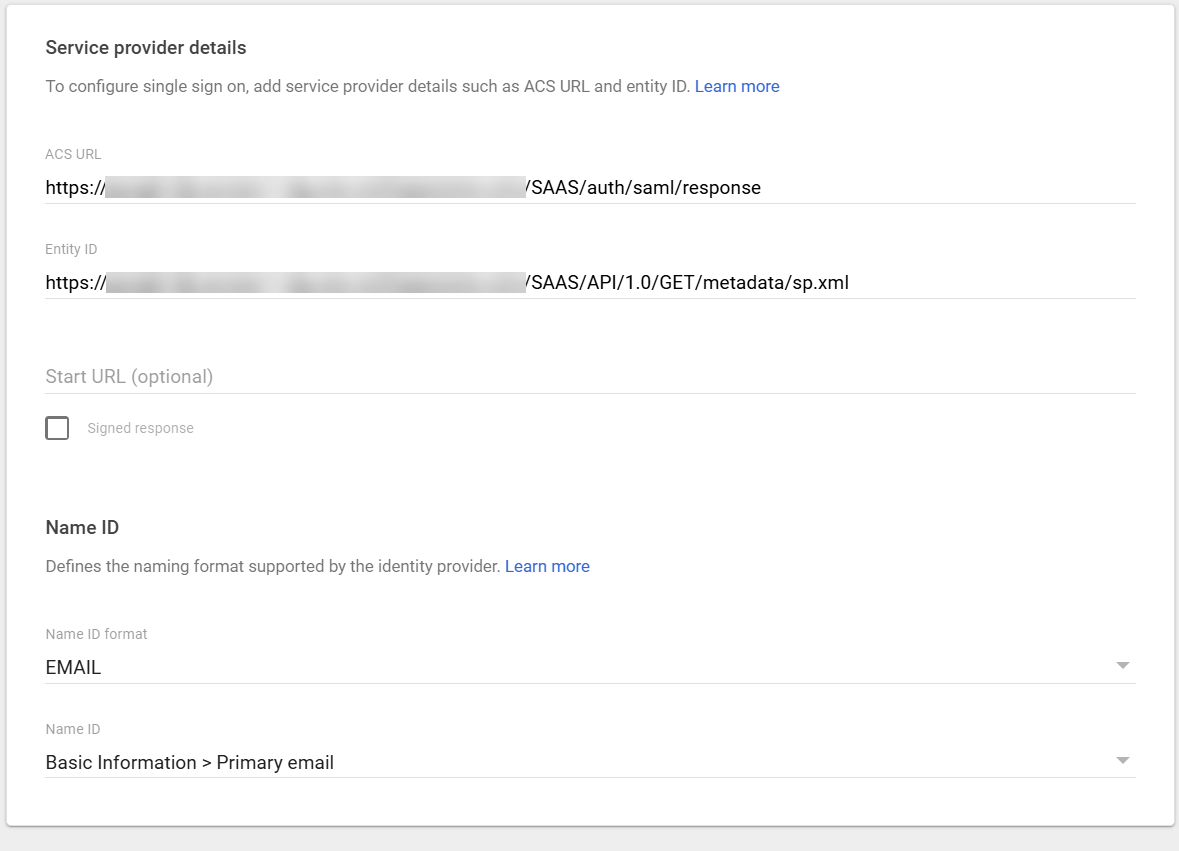1179x851 pixels.
Task: Click Basic Information > Primary email value
Action: coord(189,762)
